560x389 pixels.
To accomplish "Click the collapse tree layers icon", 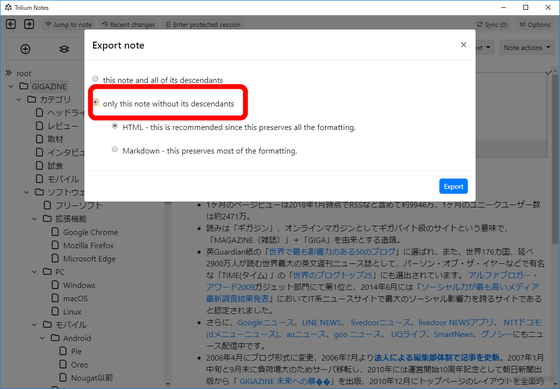I will pos(64,49).
